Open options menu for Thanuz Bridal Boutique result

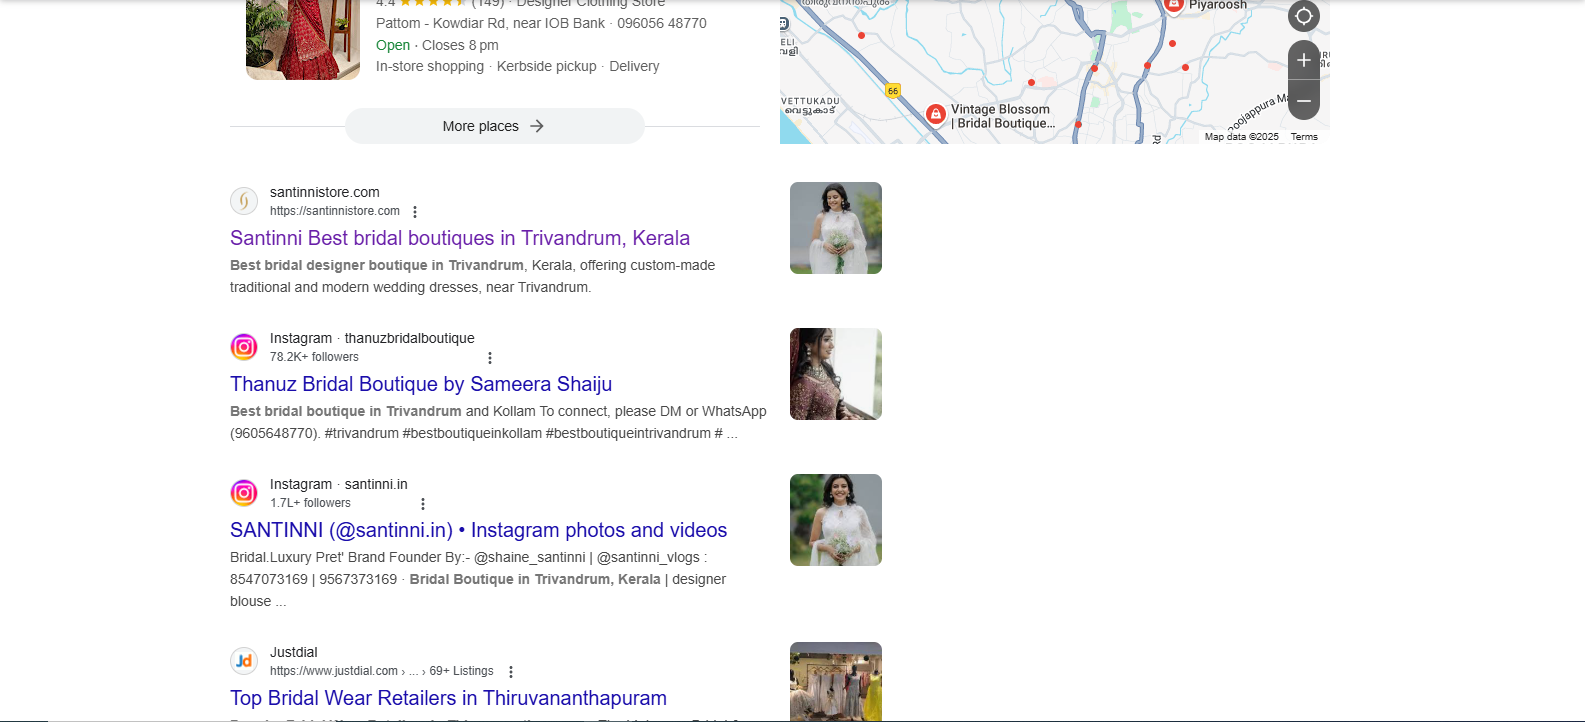click(x=490, y=358)
